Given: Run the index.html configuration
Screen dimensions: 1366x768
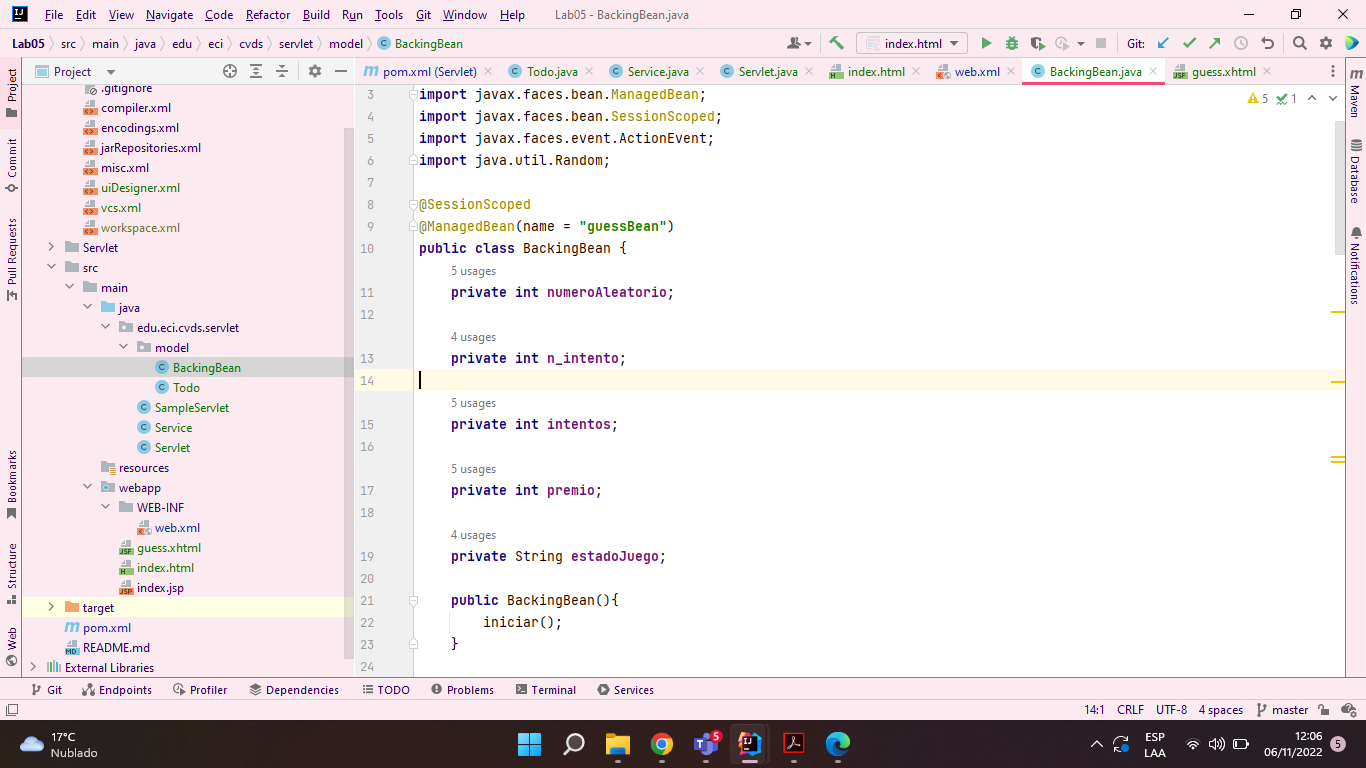Looking at the screenshot, I should [x=985, y=43].
